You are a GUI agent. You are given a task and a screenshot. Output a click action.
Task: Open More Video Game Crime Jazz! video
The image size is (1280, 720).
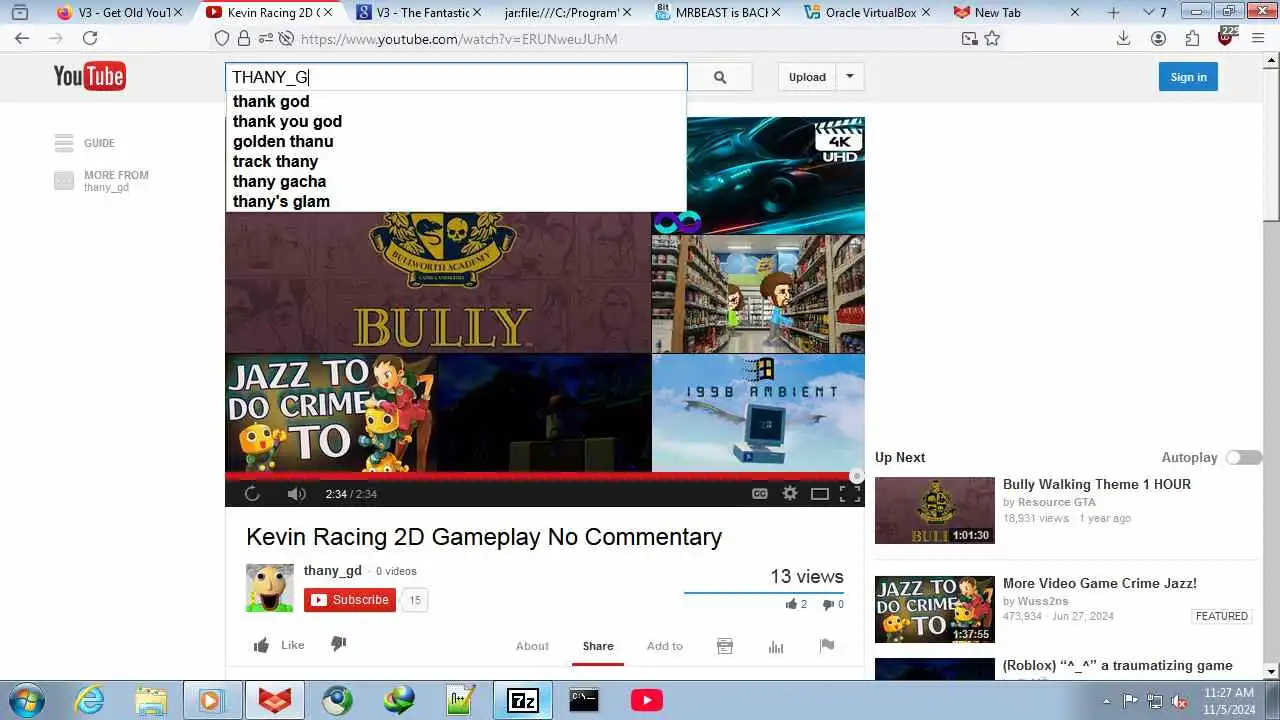[1099, 583]
